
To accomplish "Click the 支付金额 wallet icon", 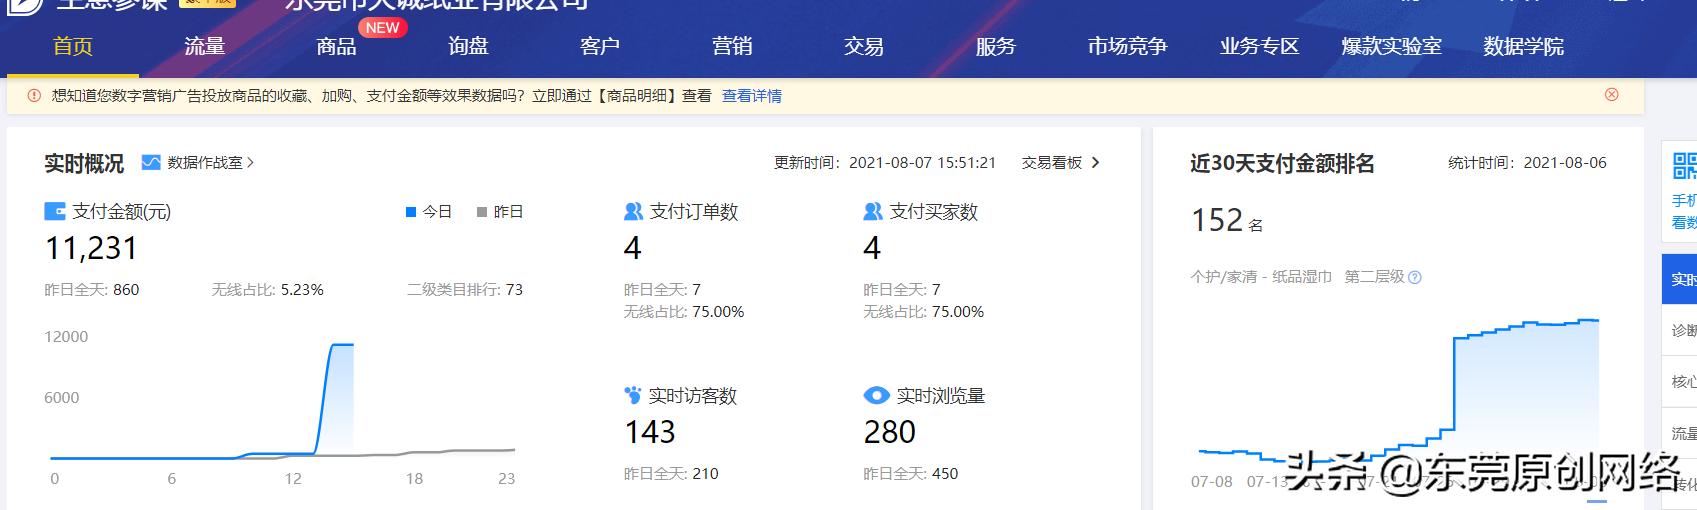I will 55,211.
